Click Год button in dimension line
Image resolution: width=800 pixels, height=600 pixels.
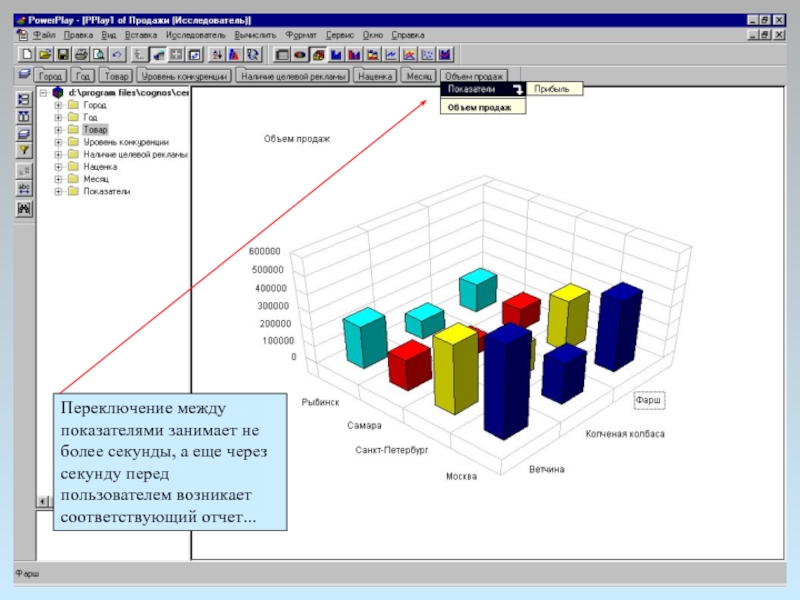click(x=83, y=76)
